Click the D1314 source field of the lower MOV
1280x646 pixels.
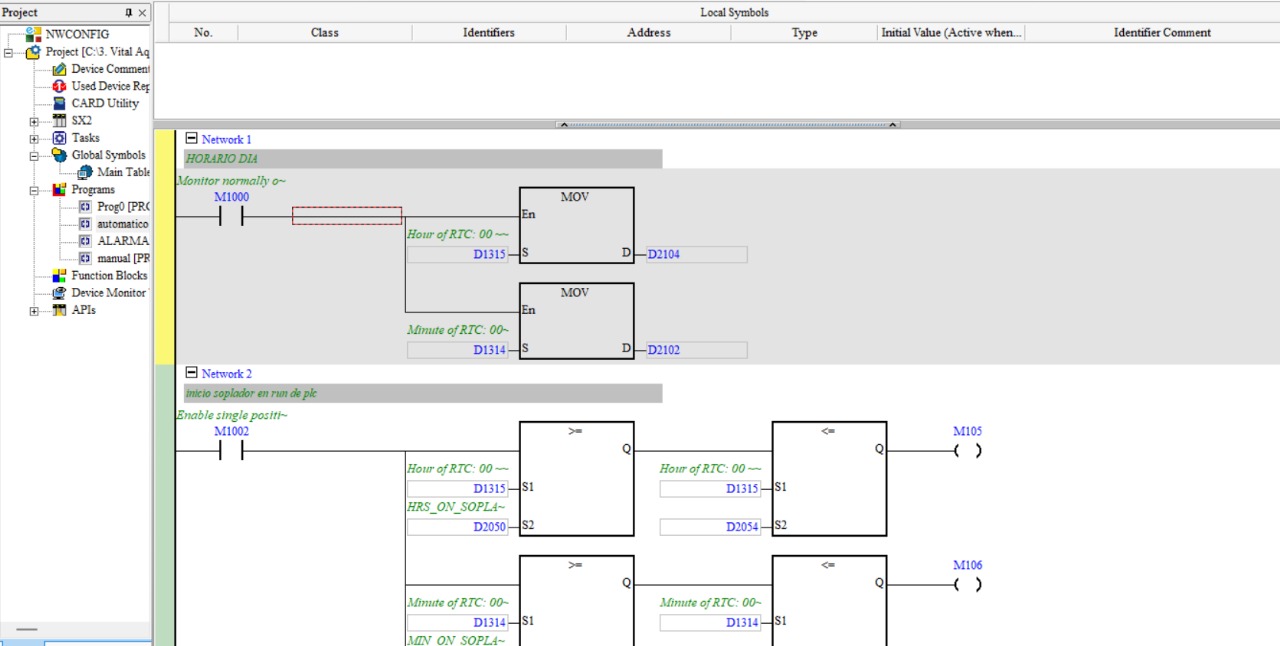pos(457,350)
